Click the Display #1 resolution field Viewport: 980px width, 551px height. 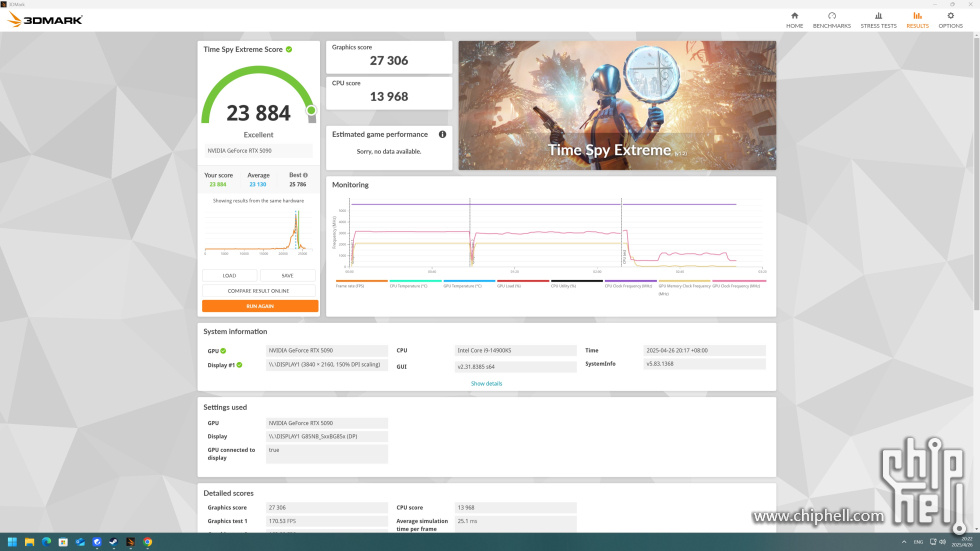coord(327,365)
